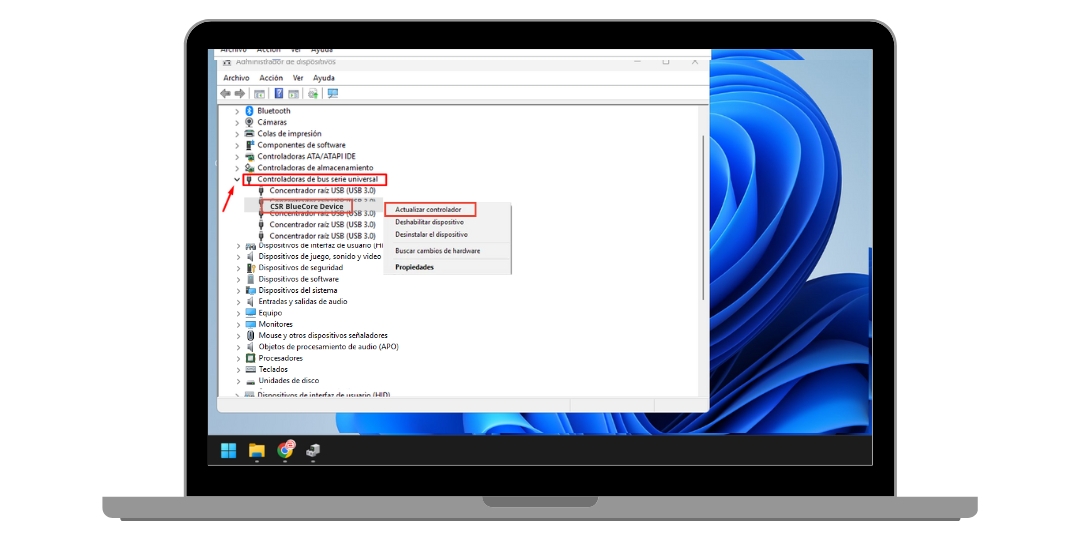Expand the Cámaras category
The width and height of the screenshot is (1080, 540).
pyautogui.click(x=237, y=122)
